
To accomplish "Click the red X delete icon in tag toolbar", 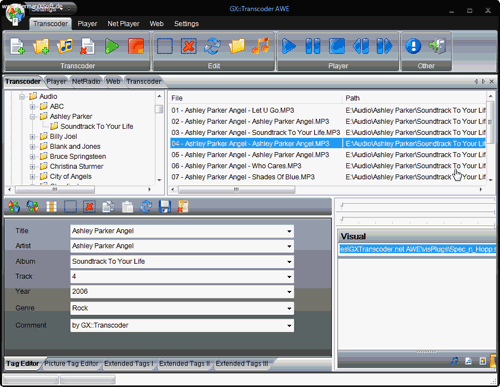I will [89, 207].
